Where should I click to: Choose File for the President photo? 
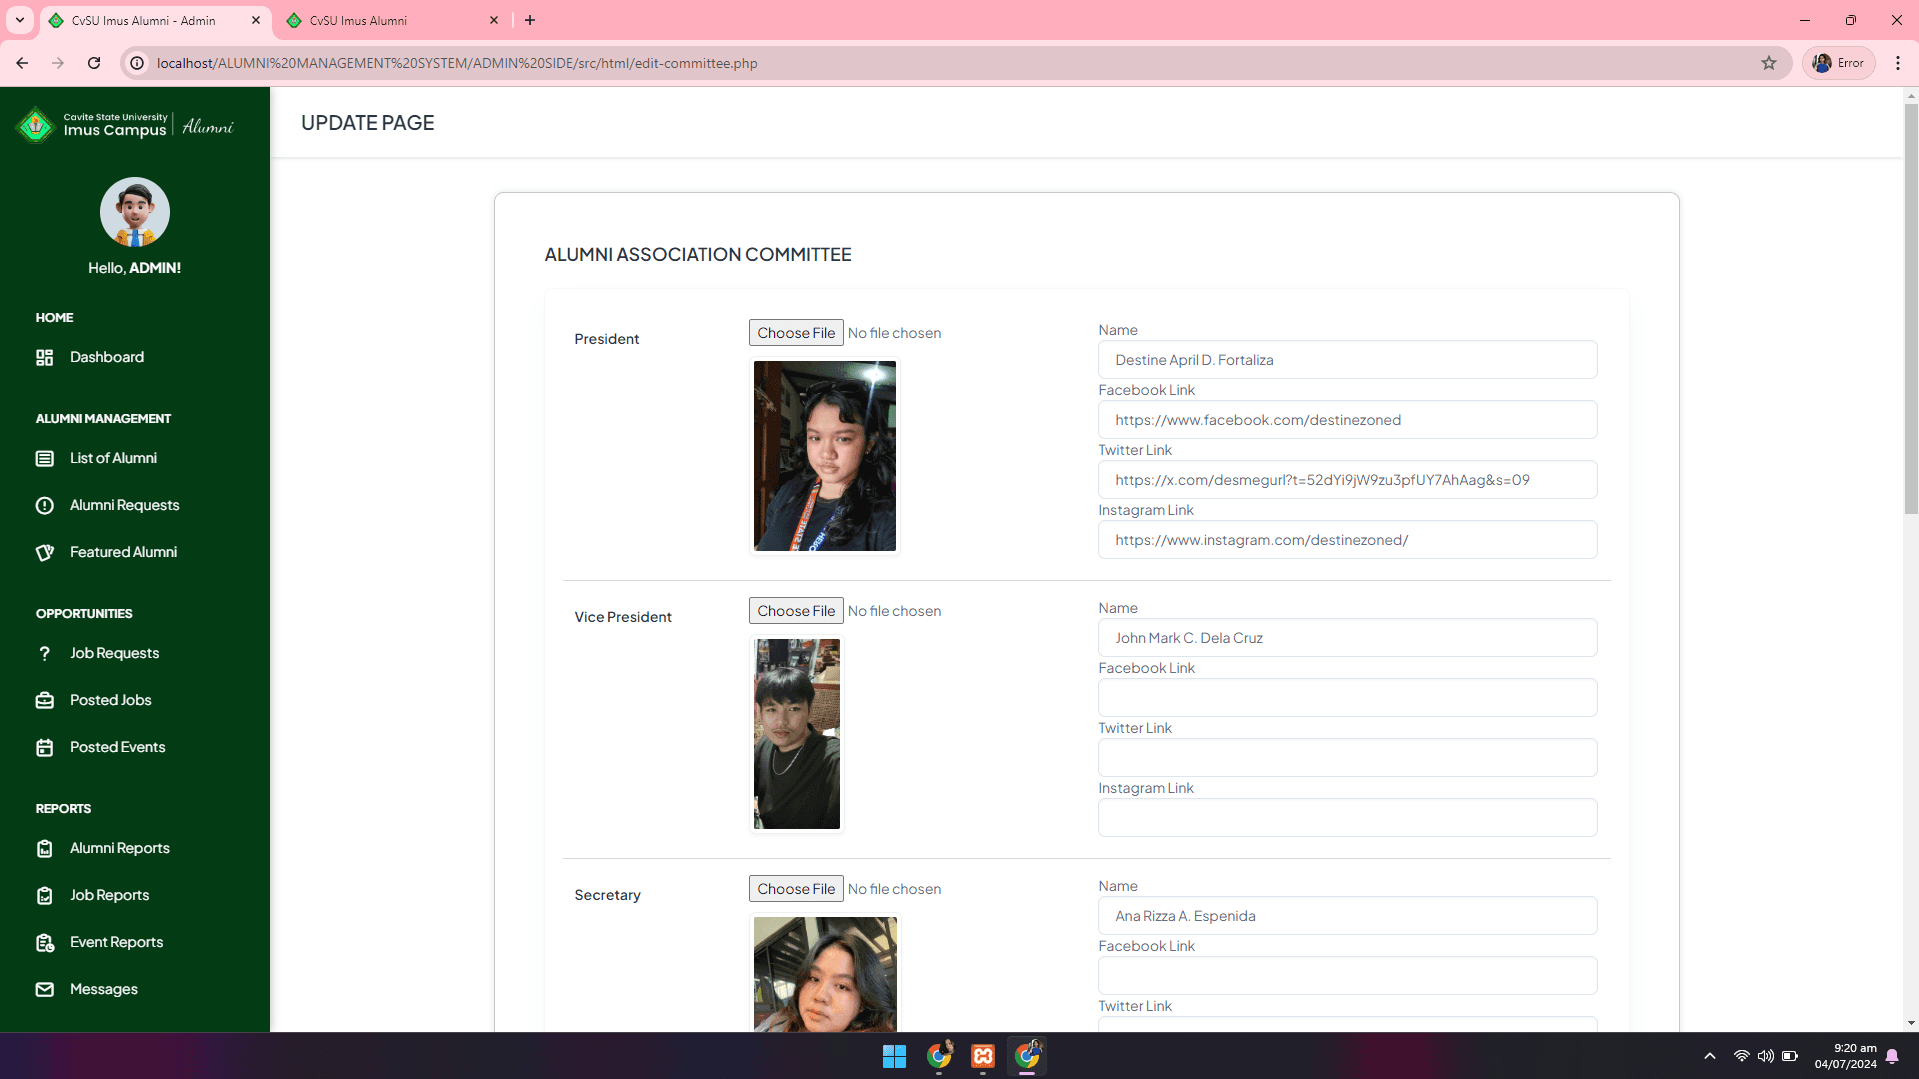(x=796, y=333)
